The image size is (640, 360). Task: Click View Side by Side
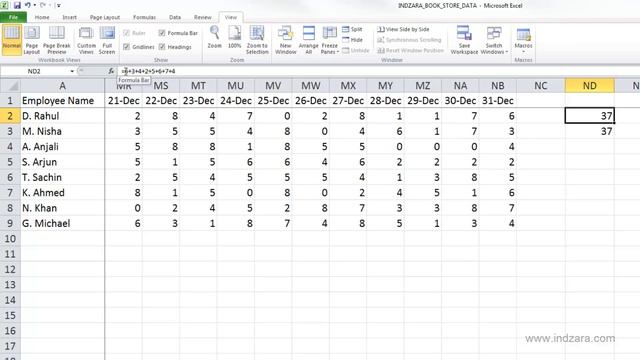click(403, 29)
